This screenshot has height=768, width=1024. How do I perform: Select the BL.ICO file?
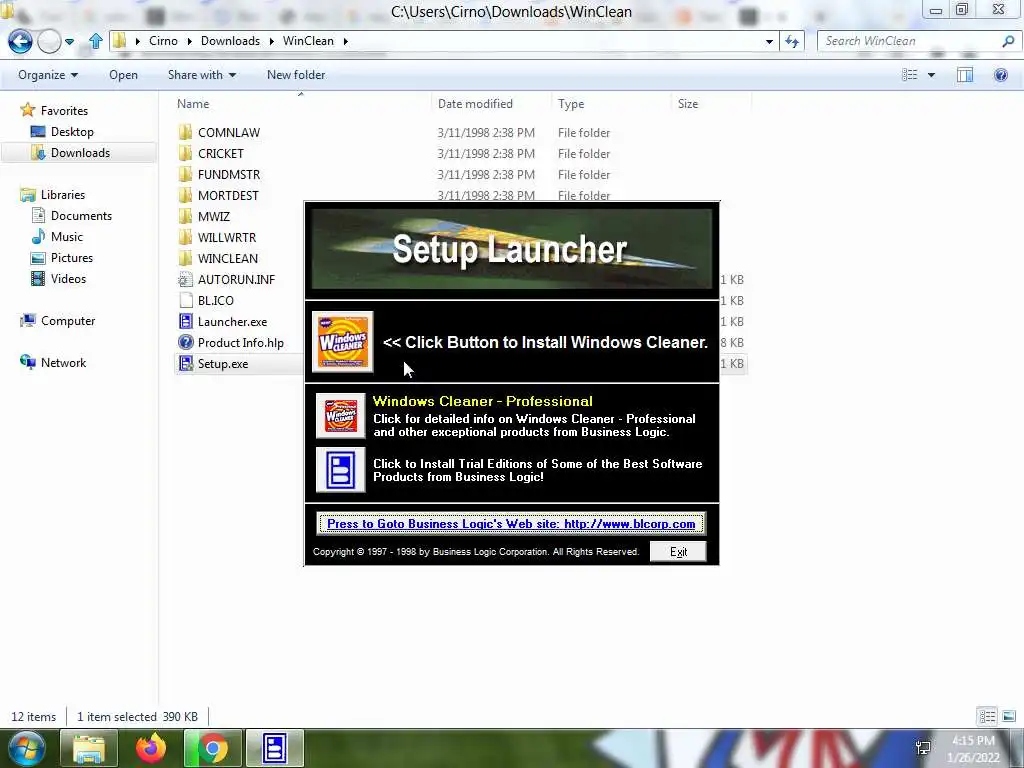click(216, 300)
